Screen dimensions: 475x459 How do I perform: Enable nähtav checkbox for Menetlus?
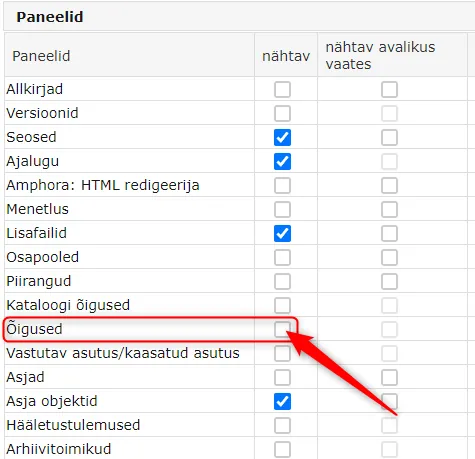pos(282,209)
